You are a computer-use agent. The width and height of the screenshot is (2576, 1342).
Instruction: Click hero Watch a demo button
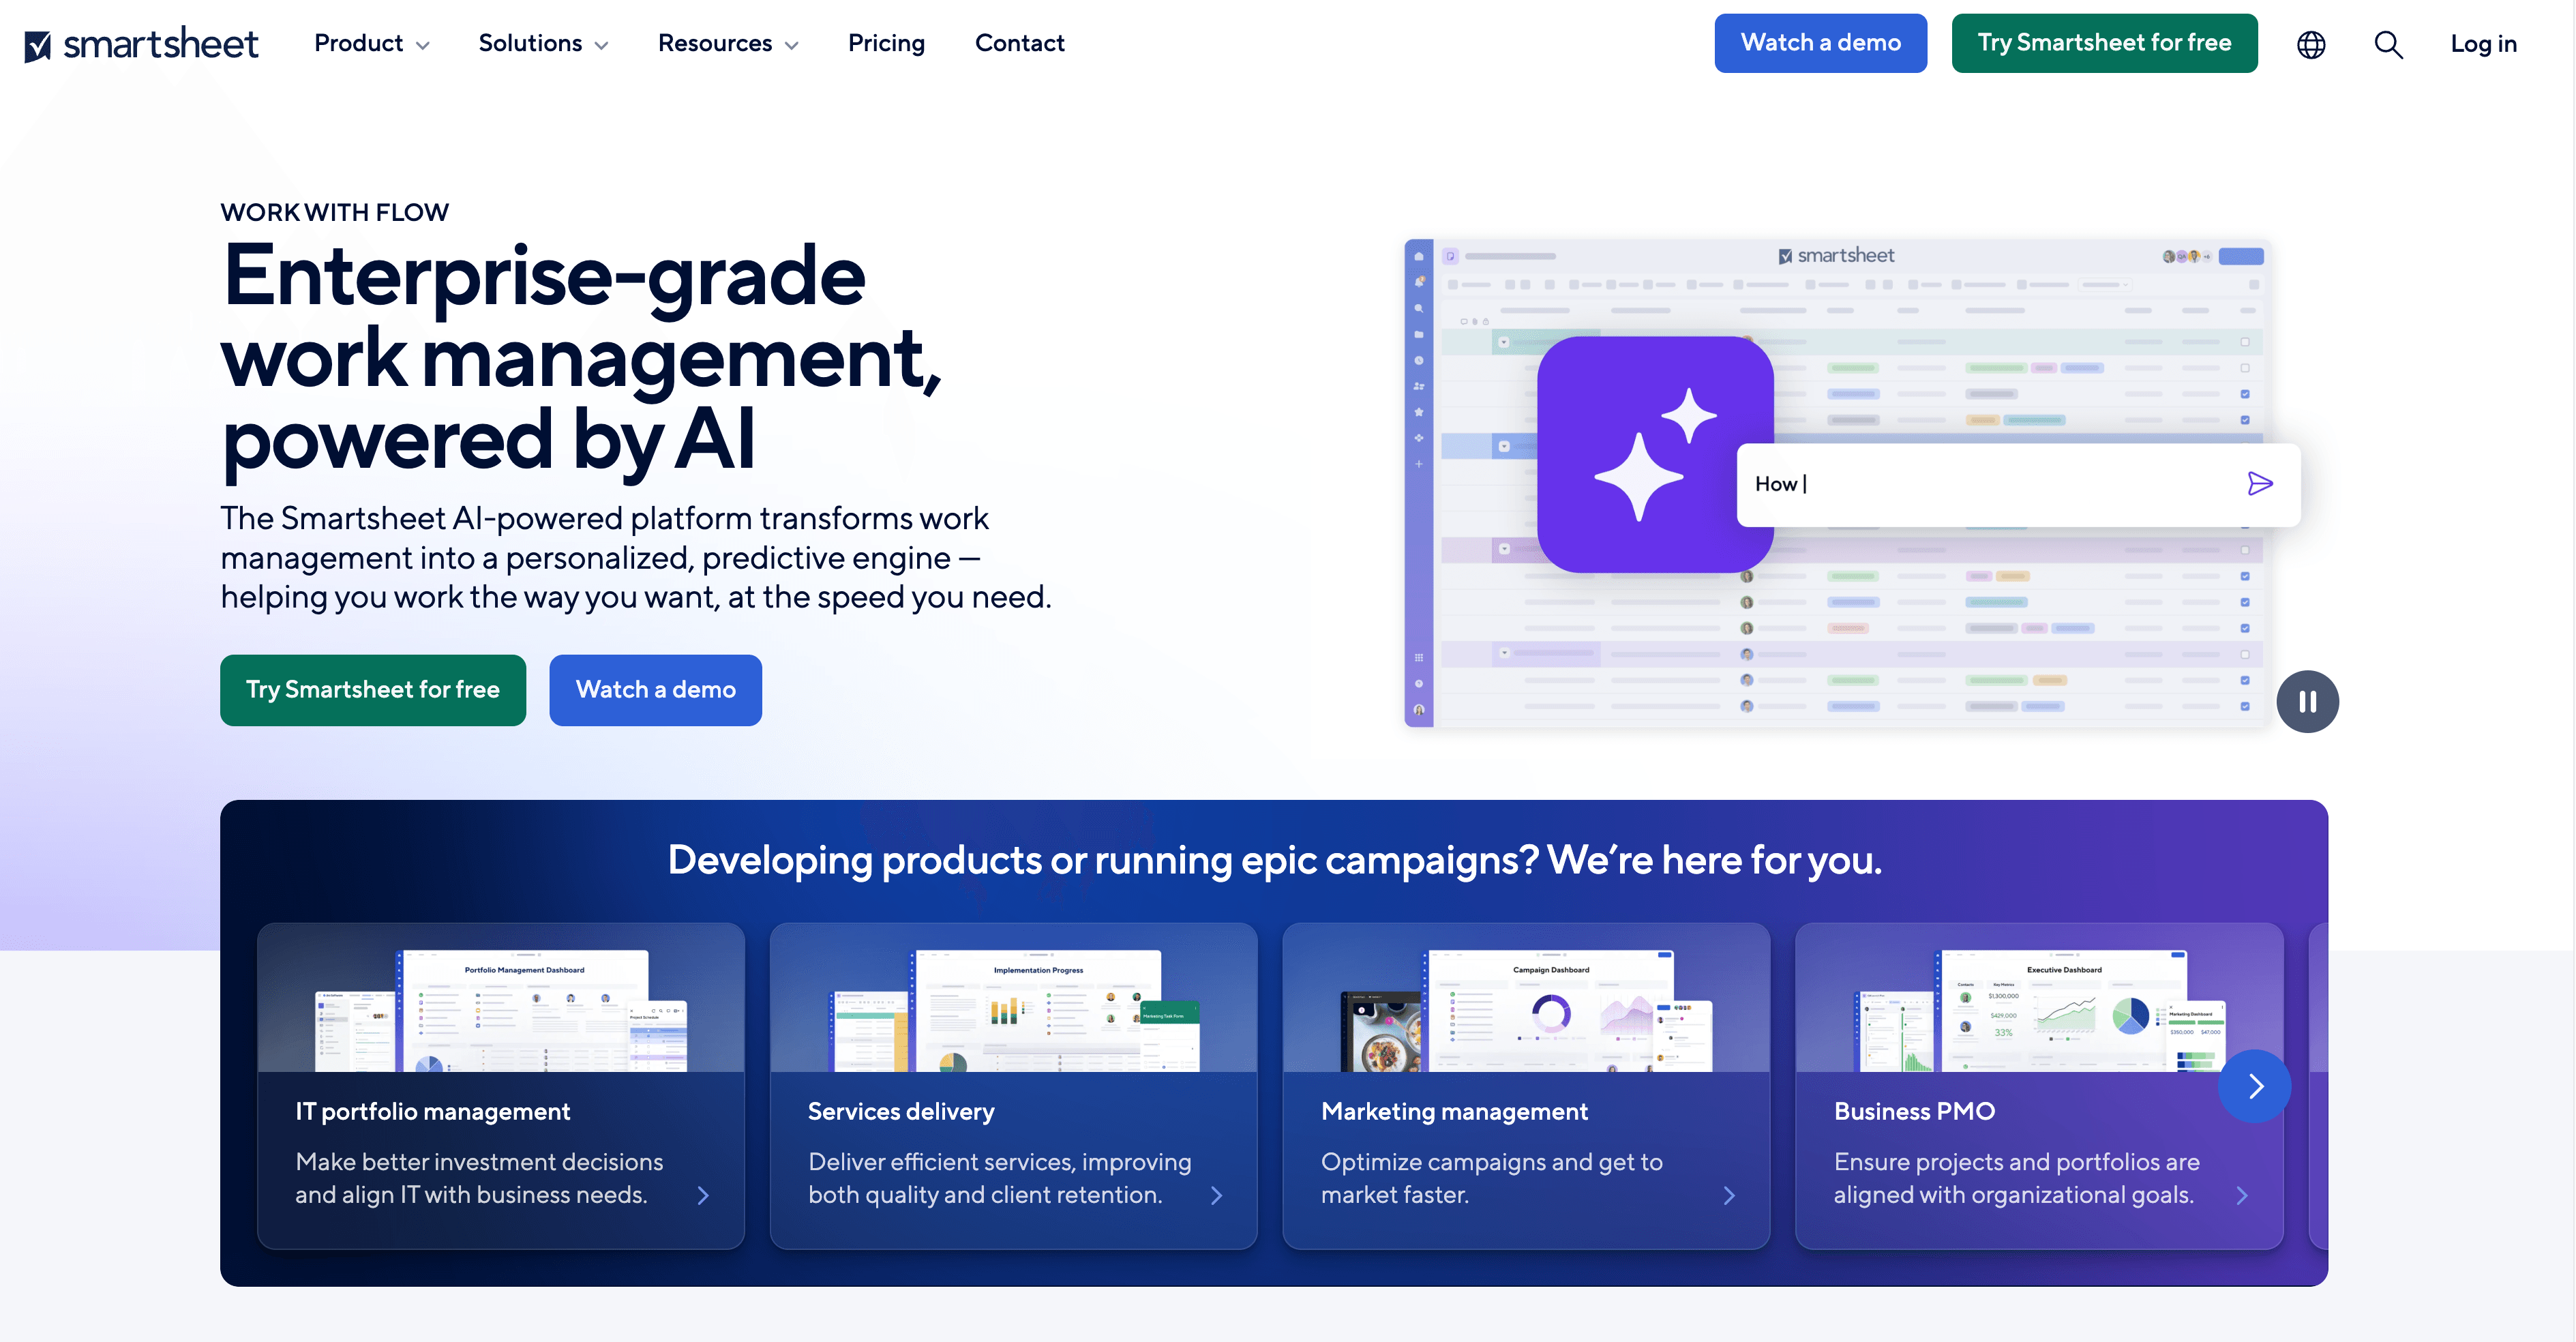coord(655,690)
